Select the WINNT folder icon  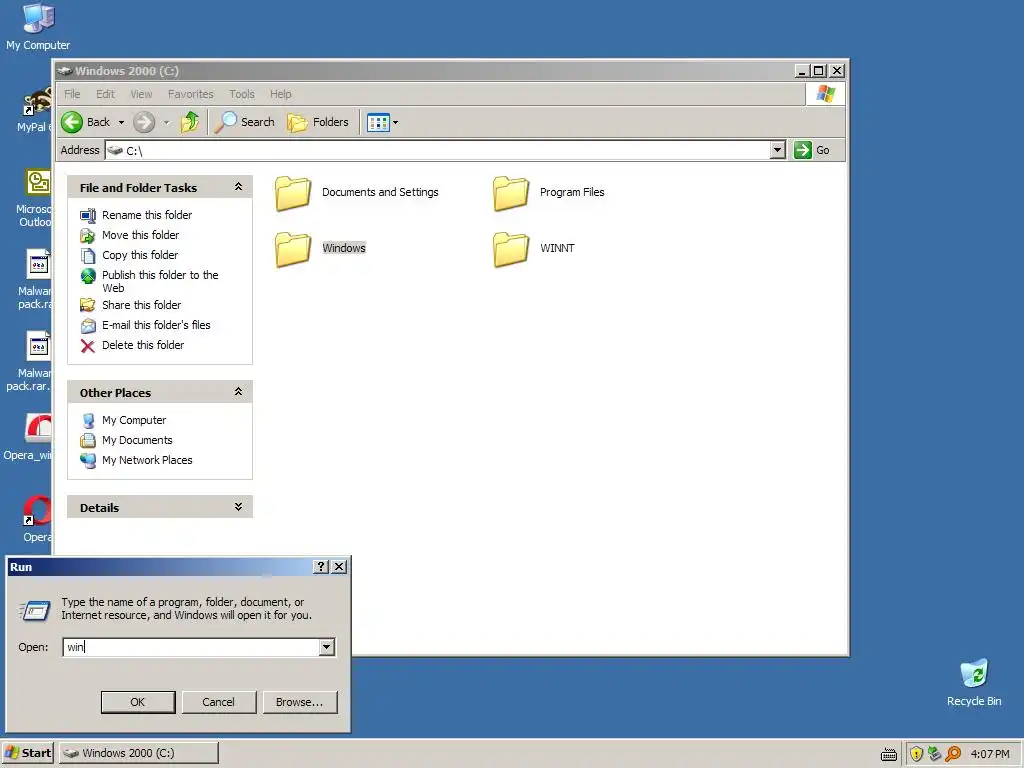[x=511, y=249]
